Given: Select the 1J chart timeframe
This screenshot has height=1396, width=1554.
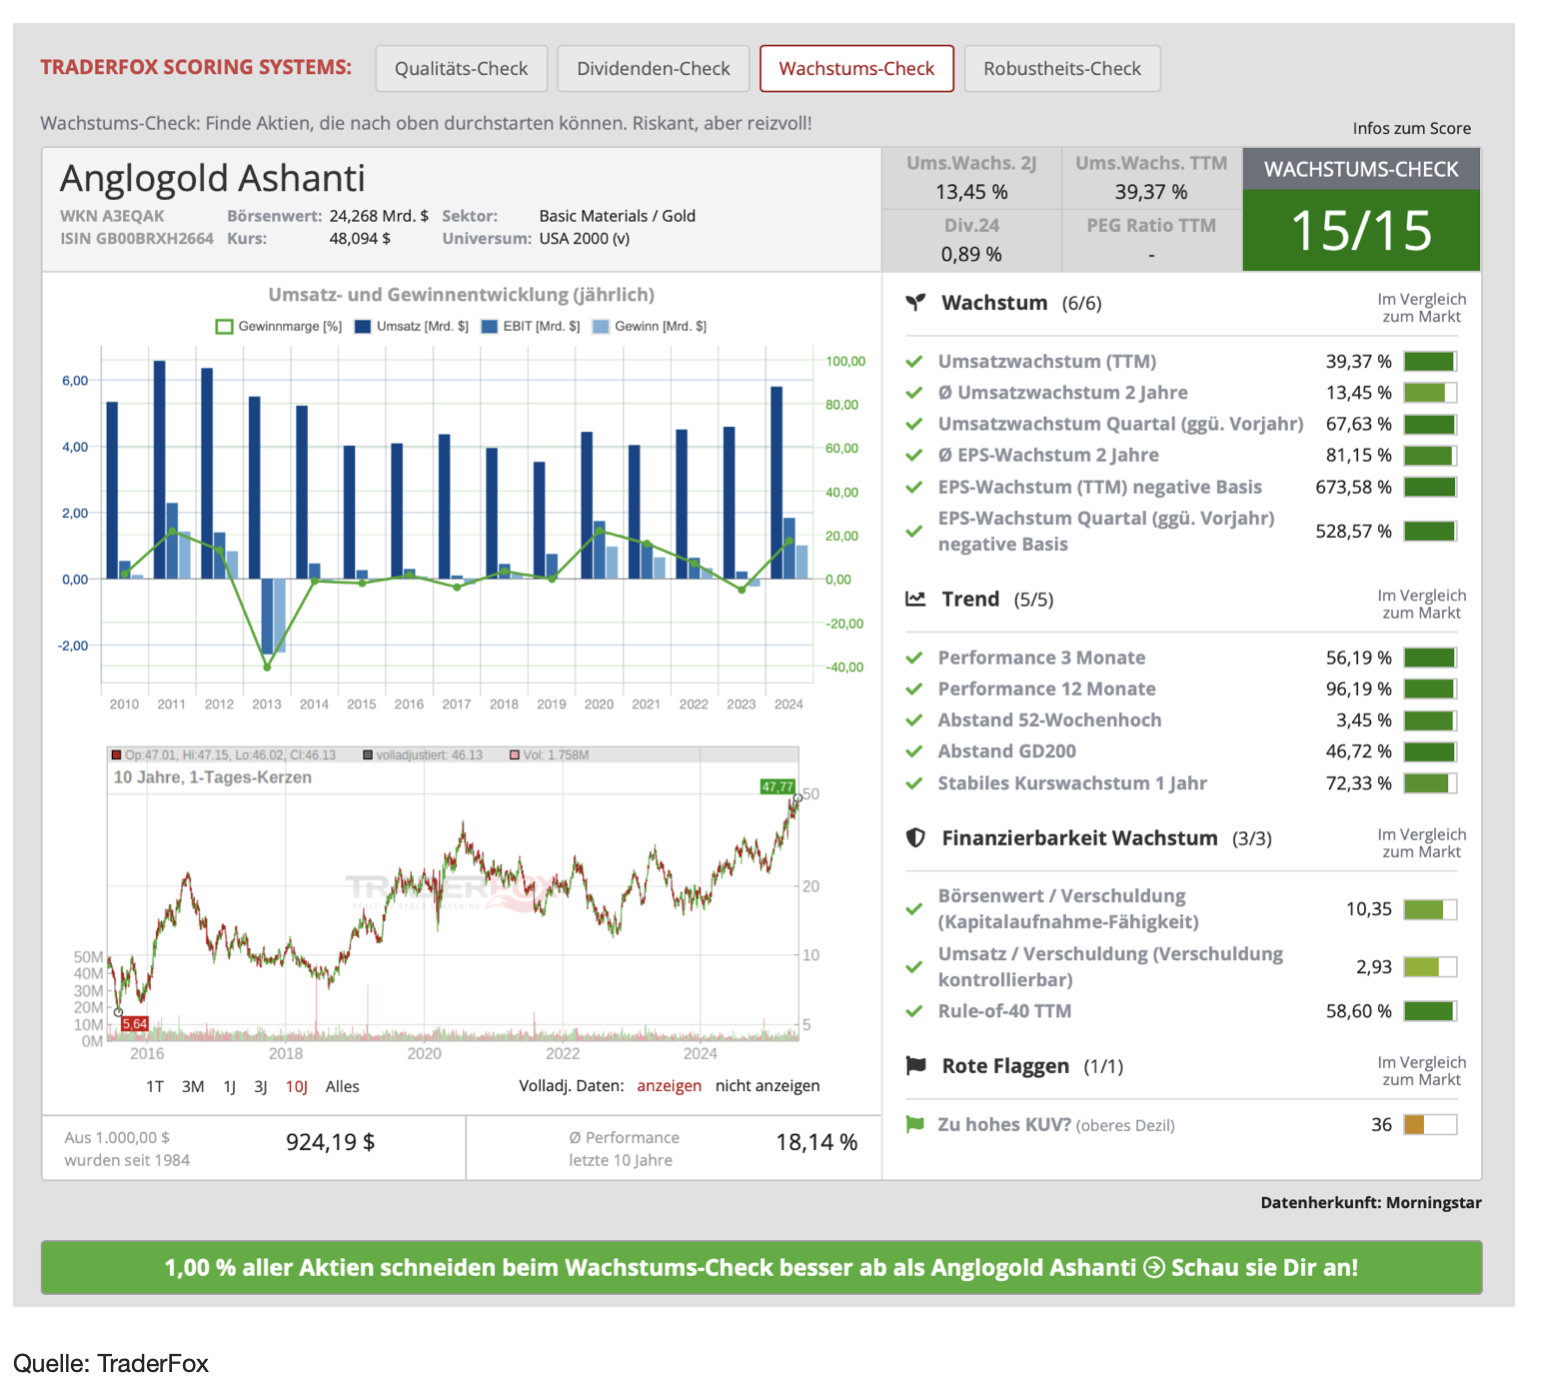Looking at the screenshot, I should (x=229, y=1086).
